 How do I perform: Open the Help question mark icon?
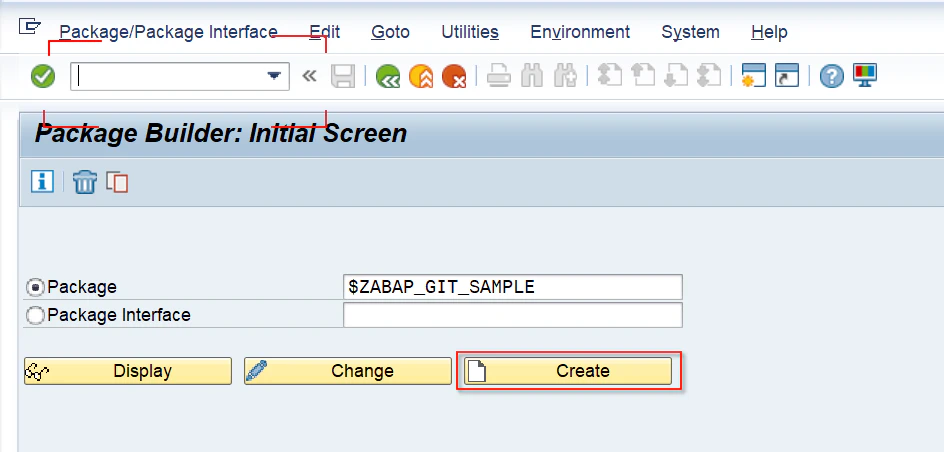pos(831,76)
